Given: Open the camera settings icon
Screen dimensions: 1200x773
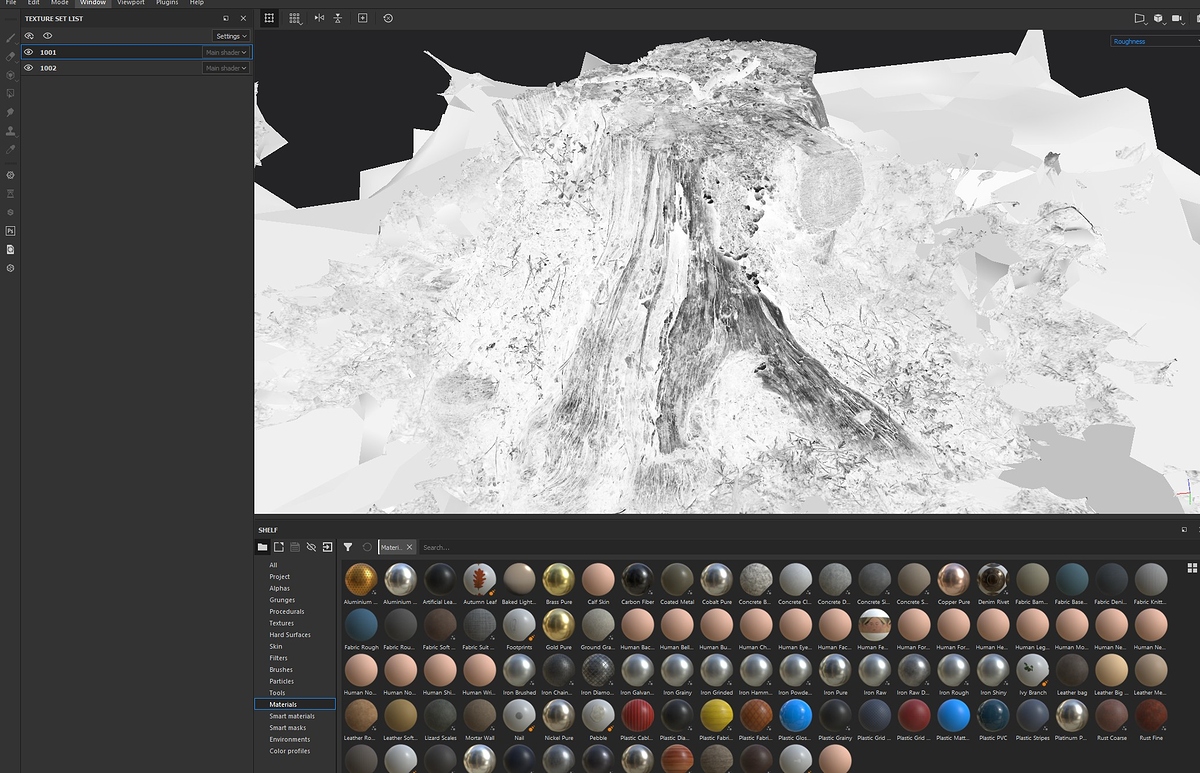Looking at the screenshot, I should coord(1177,18).
